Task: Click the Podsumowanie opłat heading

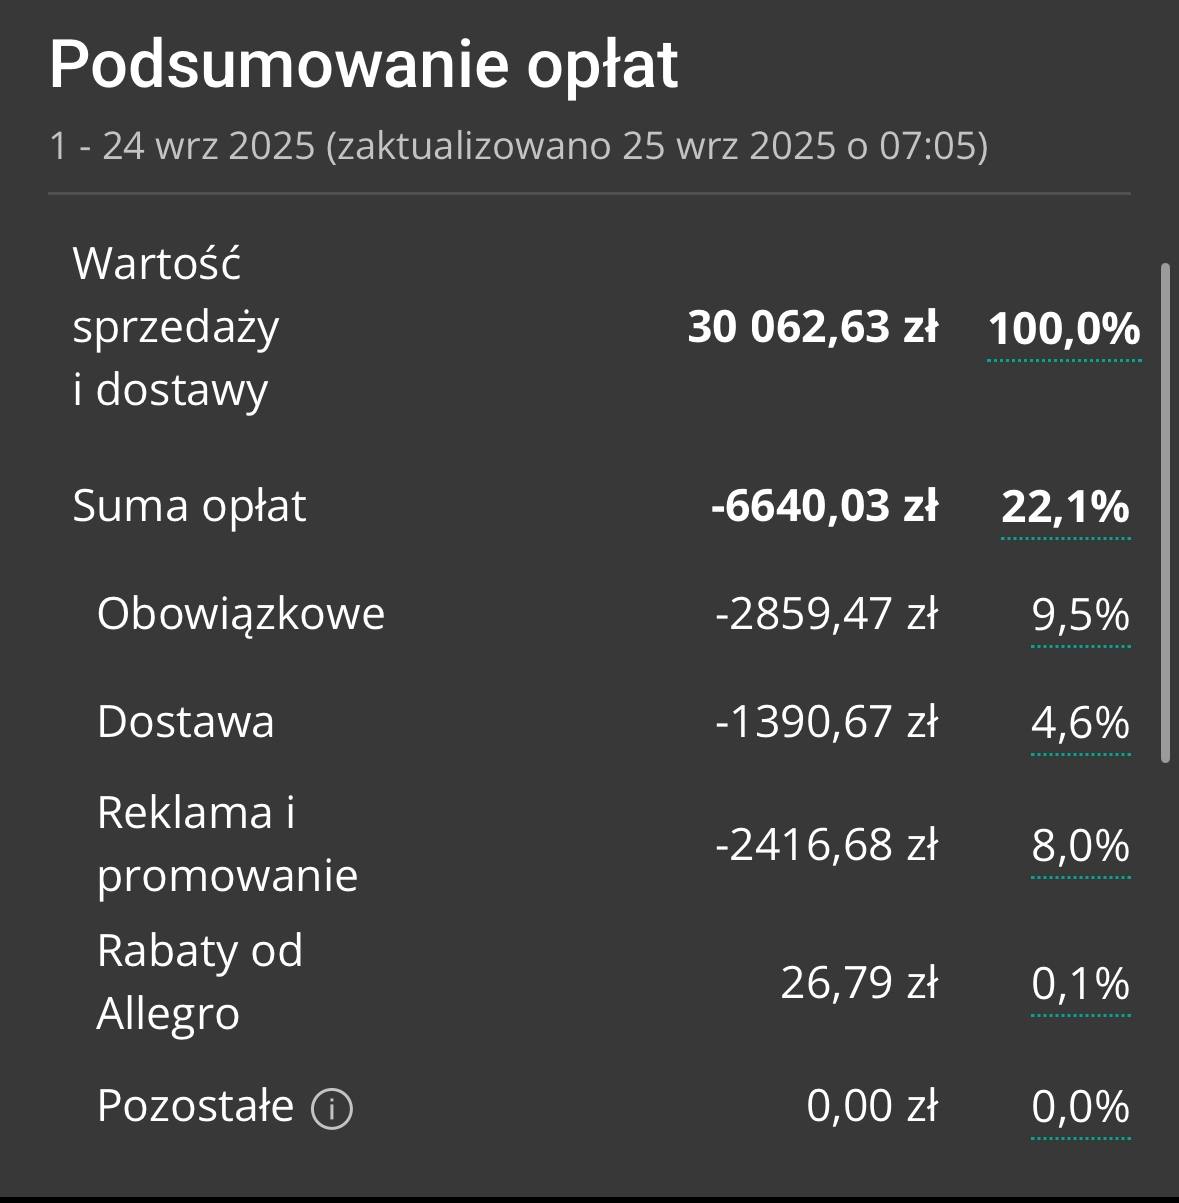Action: 364,64
